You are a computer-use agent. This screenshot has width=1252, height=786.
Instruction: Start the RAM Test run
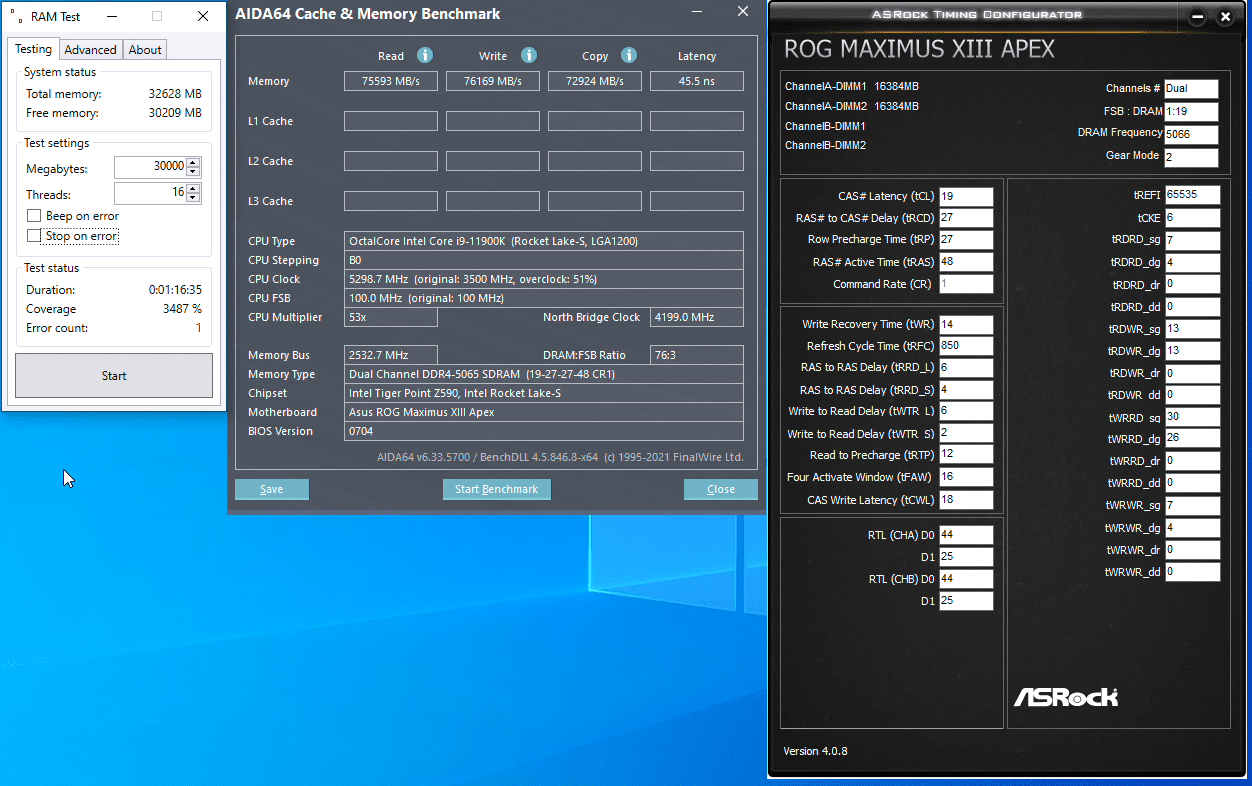pos(114,376)
